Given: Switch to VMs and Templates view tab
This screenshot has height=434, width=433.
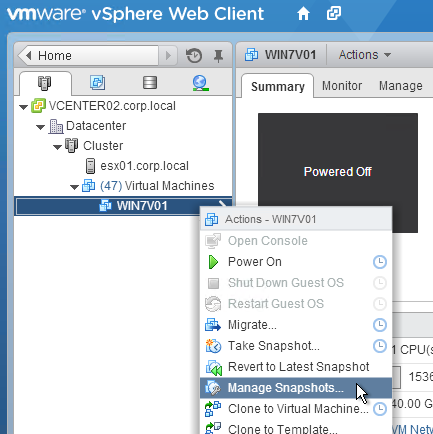Looking at the screenshot, I should click(x=98, y=82).
